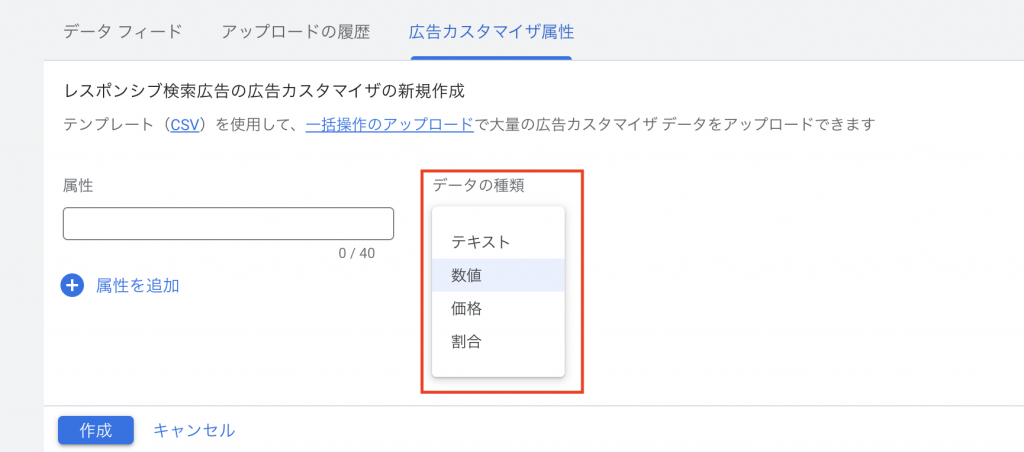Follow the 一括操作のアップロード link
This screenshot has height=452, width=1024.
(389, 125)
